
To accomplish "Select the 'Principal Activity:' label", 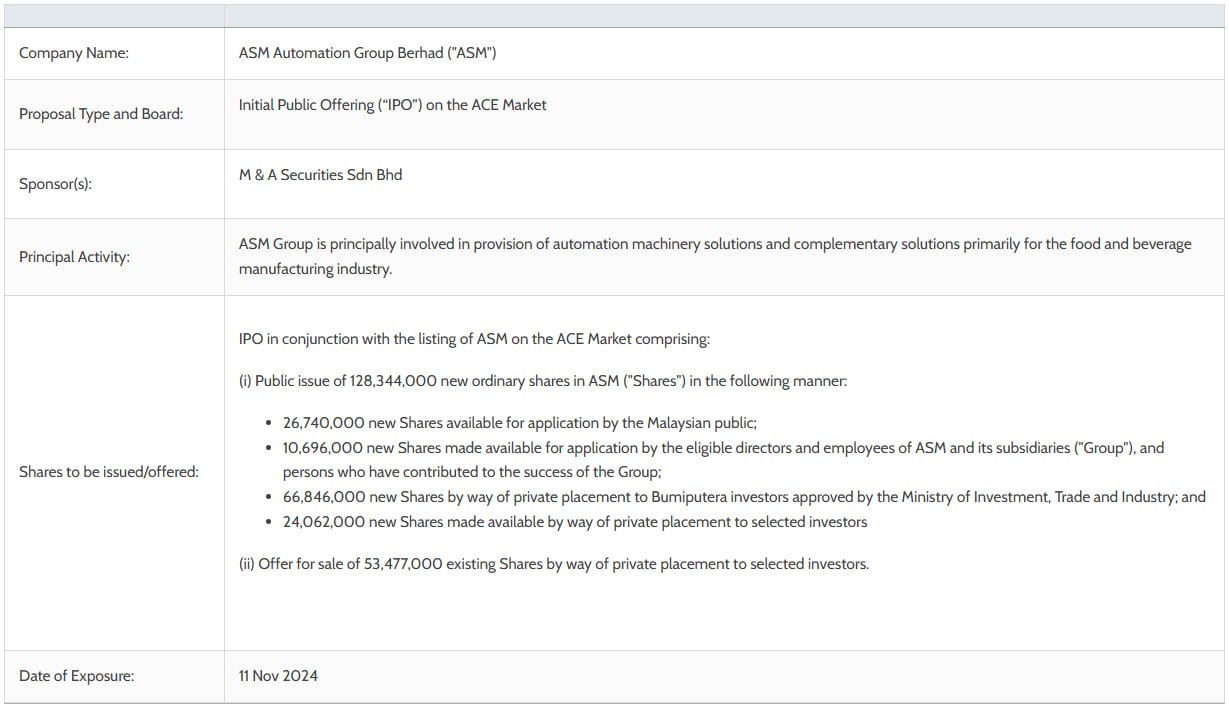I will pyautogui.click(x=74, y=257).
